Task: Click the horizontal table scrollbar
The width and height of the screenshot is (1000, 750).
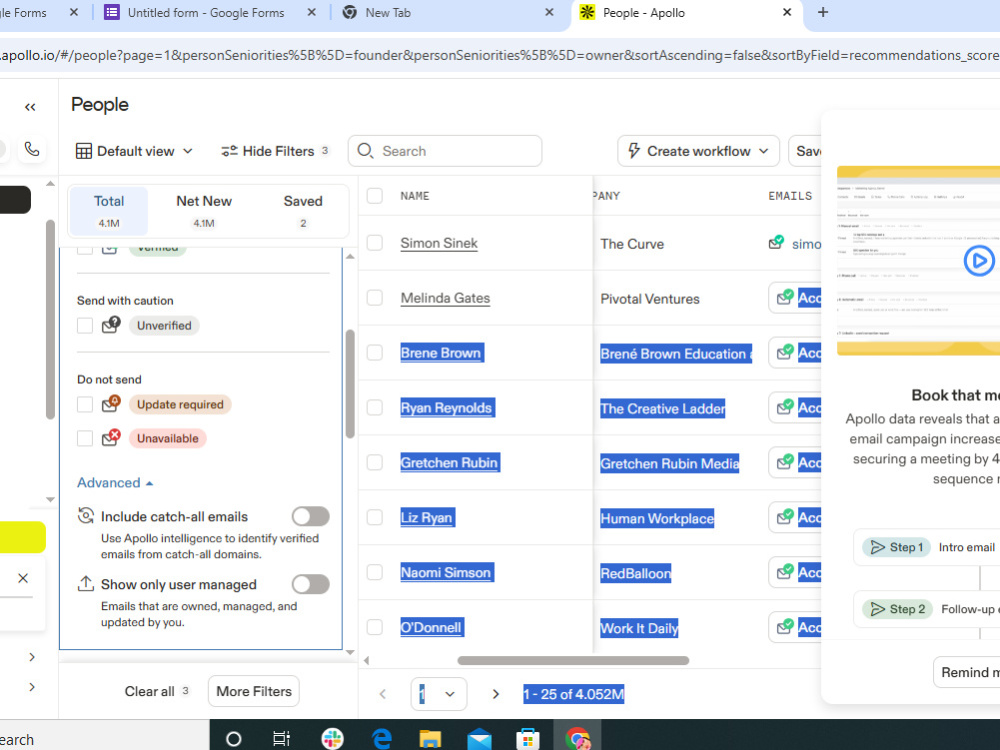Action: point(573,660)
